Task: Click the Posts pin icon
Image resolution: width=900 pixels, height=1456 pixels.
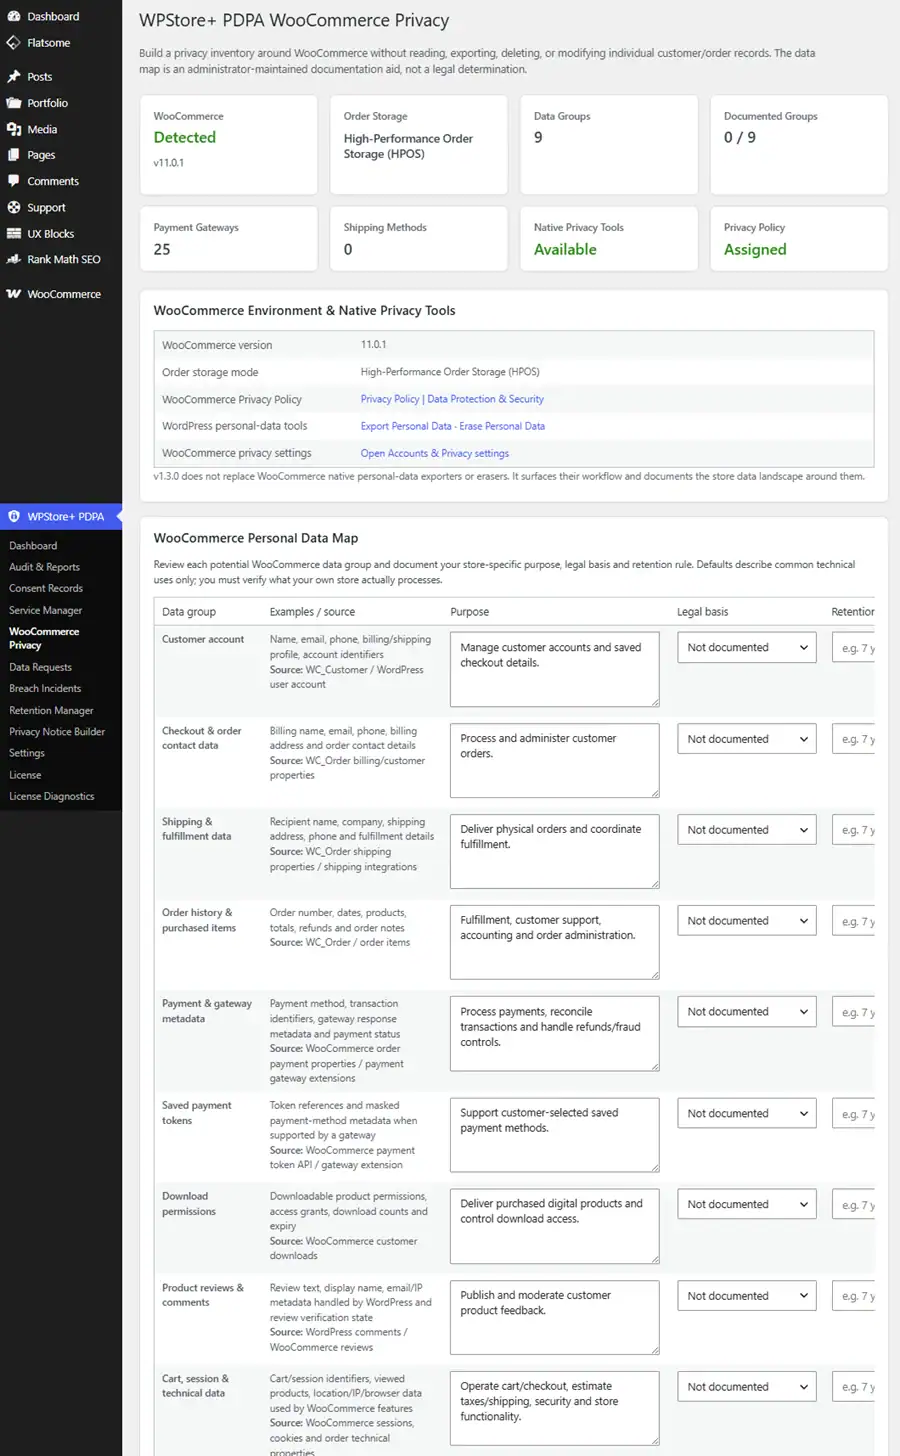Action: [x=14, y=77]
